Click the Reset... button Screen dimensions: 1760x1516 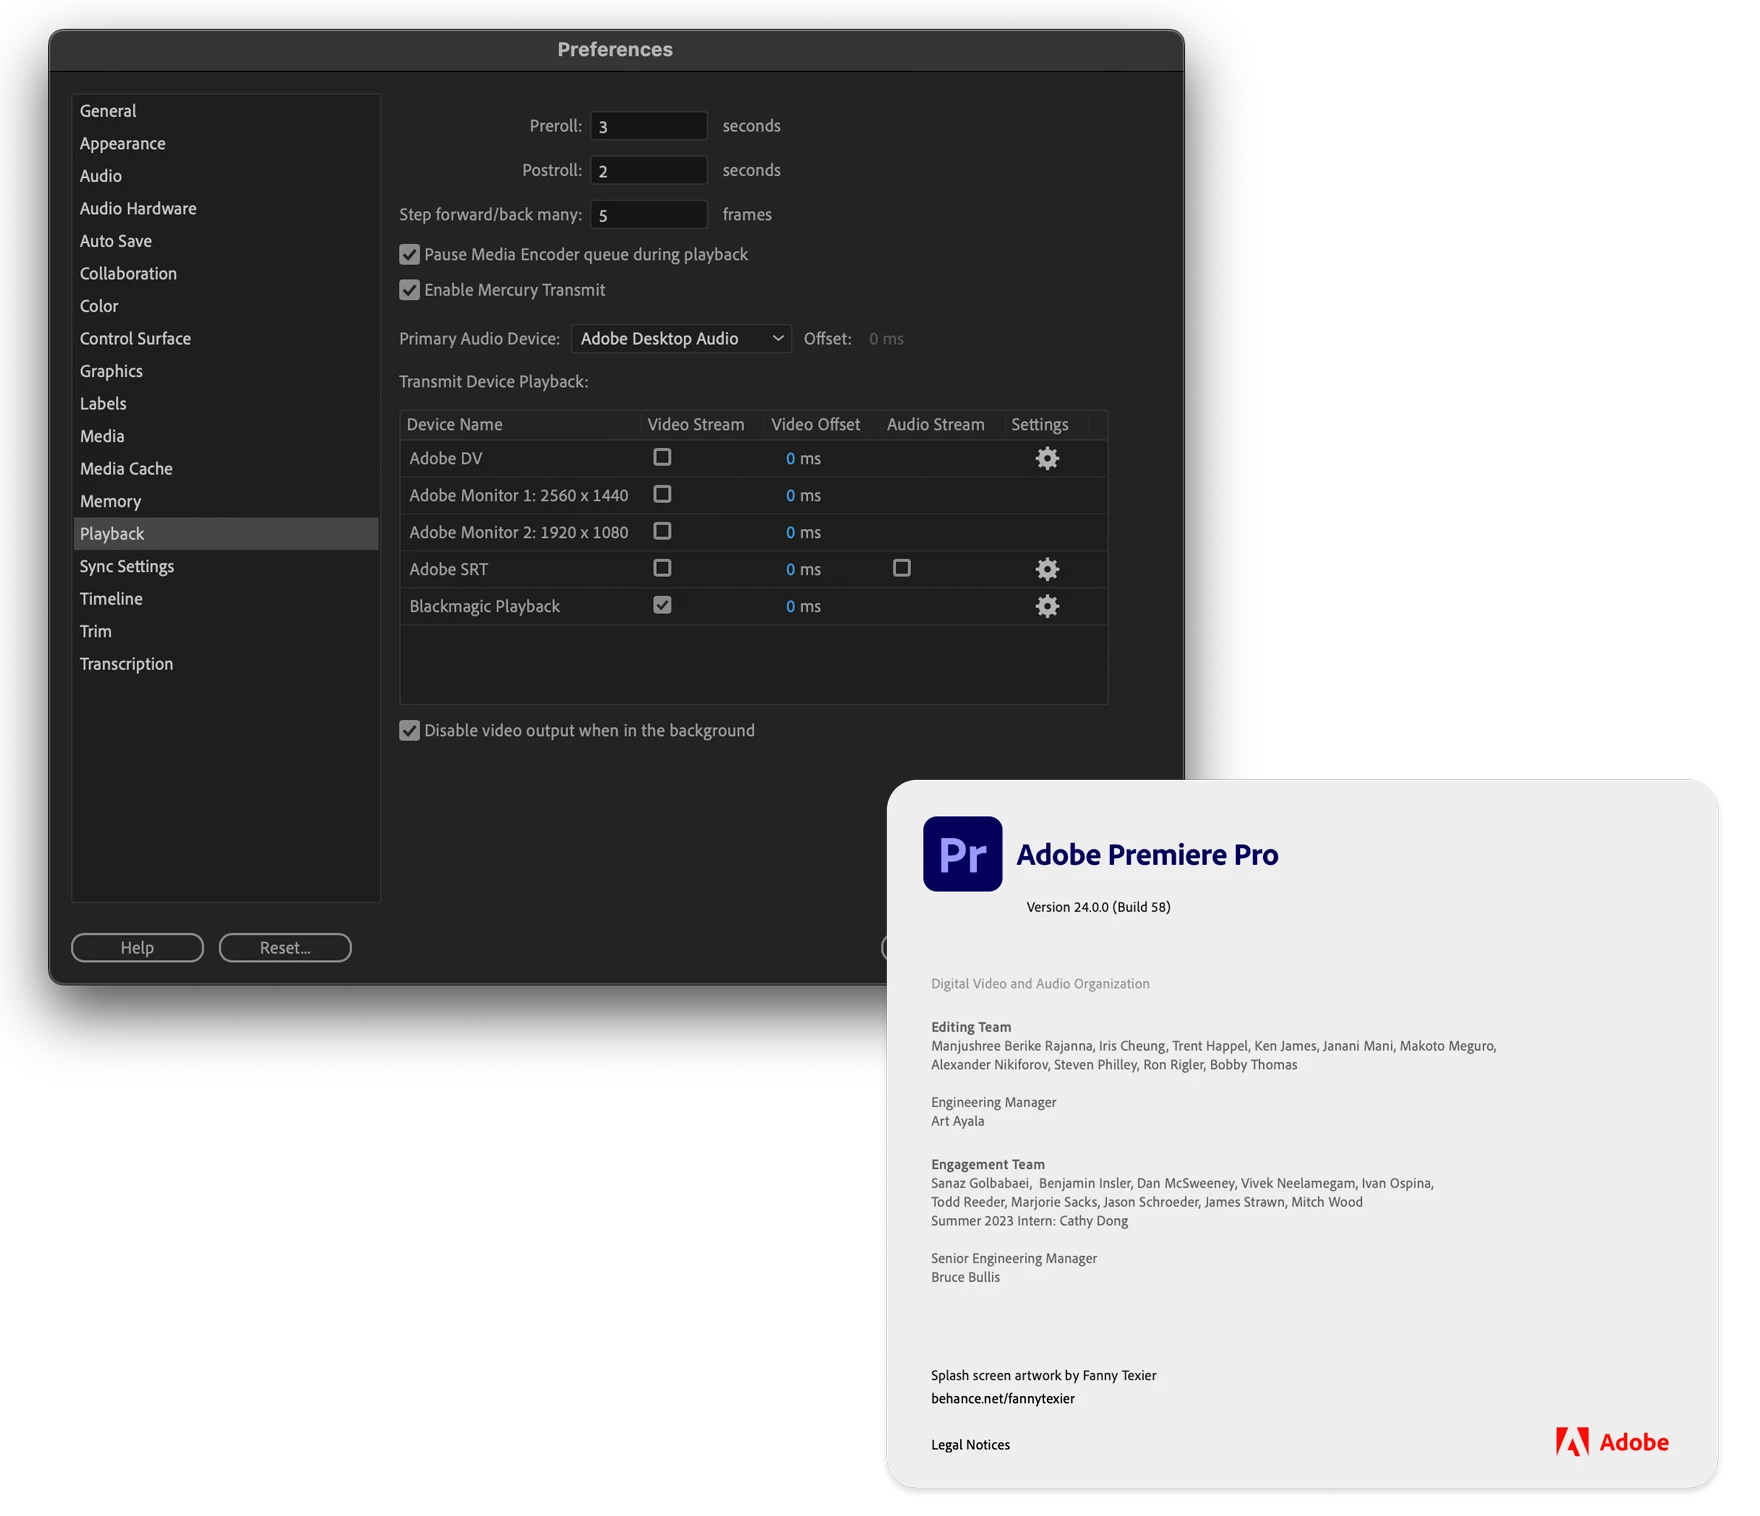tap(285, 948)
